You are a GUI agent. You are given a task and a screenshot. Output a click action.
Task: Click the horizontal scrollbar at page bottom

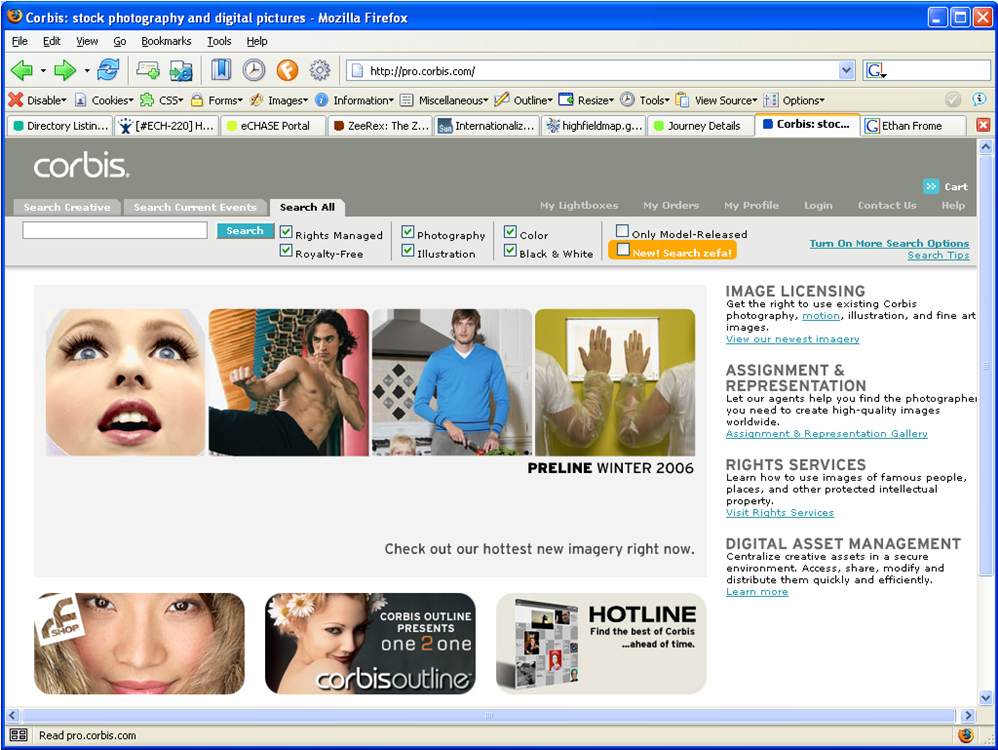point(489,716)
